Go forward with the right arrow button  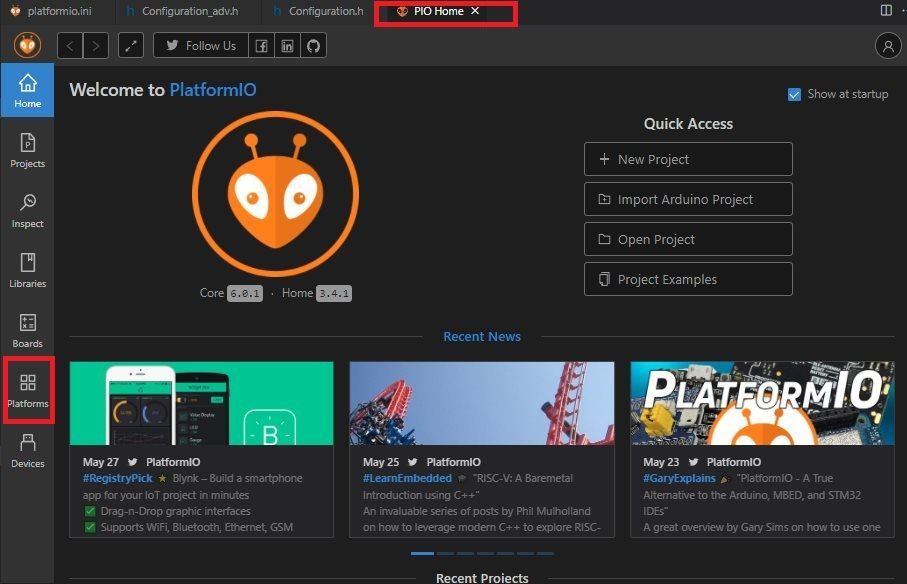(x=96, y=46)
